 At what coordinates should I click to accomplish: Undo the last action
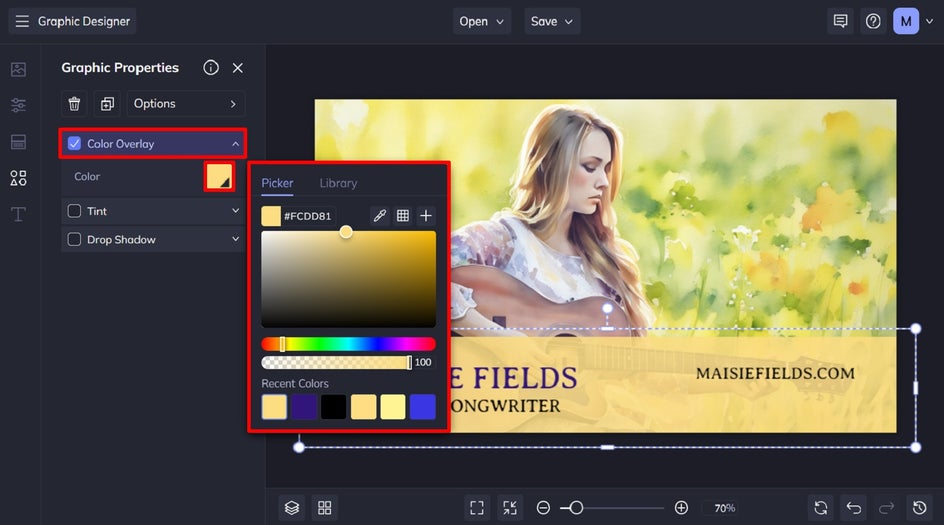point(854,508)
